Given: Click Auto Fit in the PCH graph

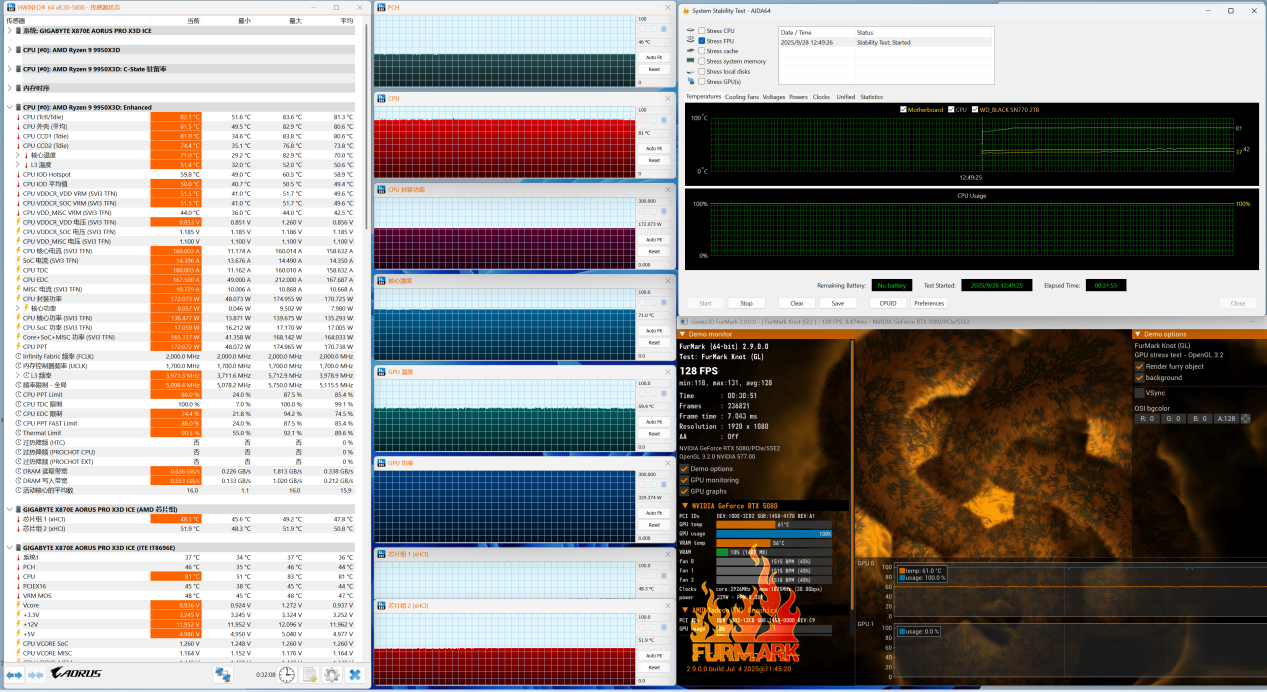Looking at the screenshot, I should [653, 57].
